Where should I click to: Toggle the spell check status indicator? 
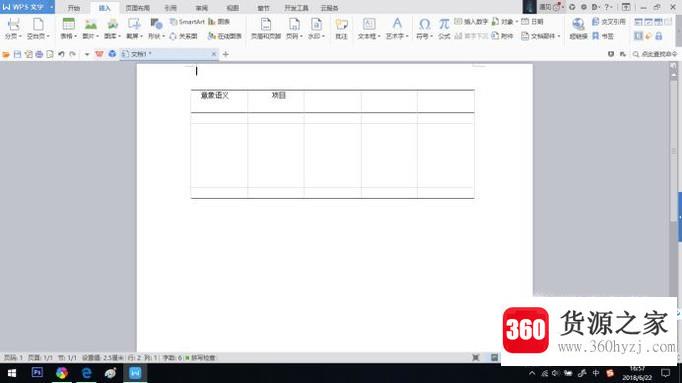pyautogui.click(x=201, y=358)
